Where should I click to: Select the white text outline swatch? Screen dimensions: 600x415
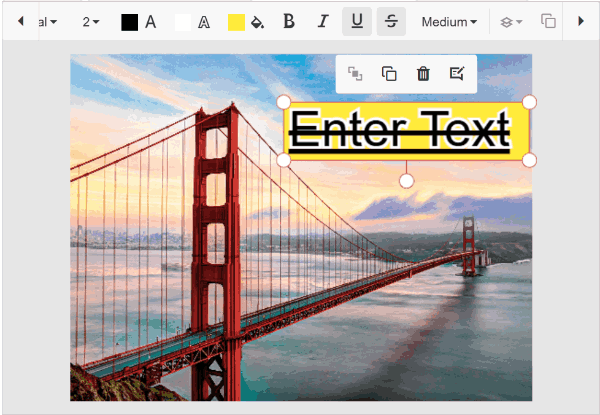pyautogui.click(x=182, y=22)
